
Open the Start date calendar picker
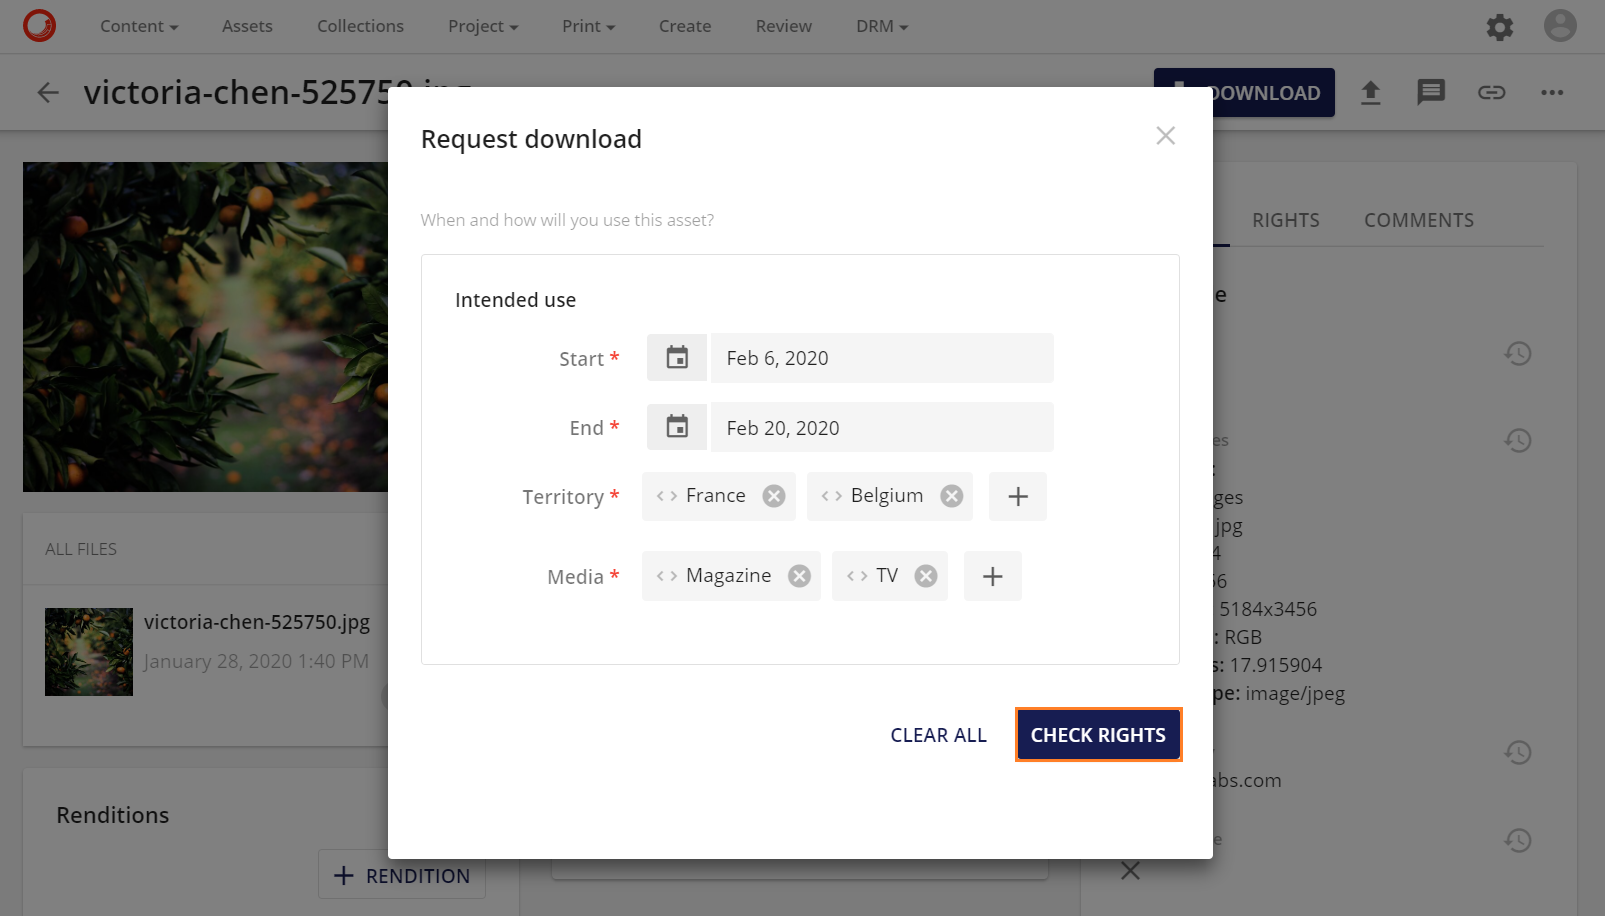(x=676, y=357)
